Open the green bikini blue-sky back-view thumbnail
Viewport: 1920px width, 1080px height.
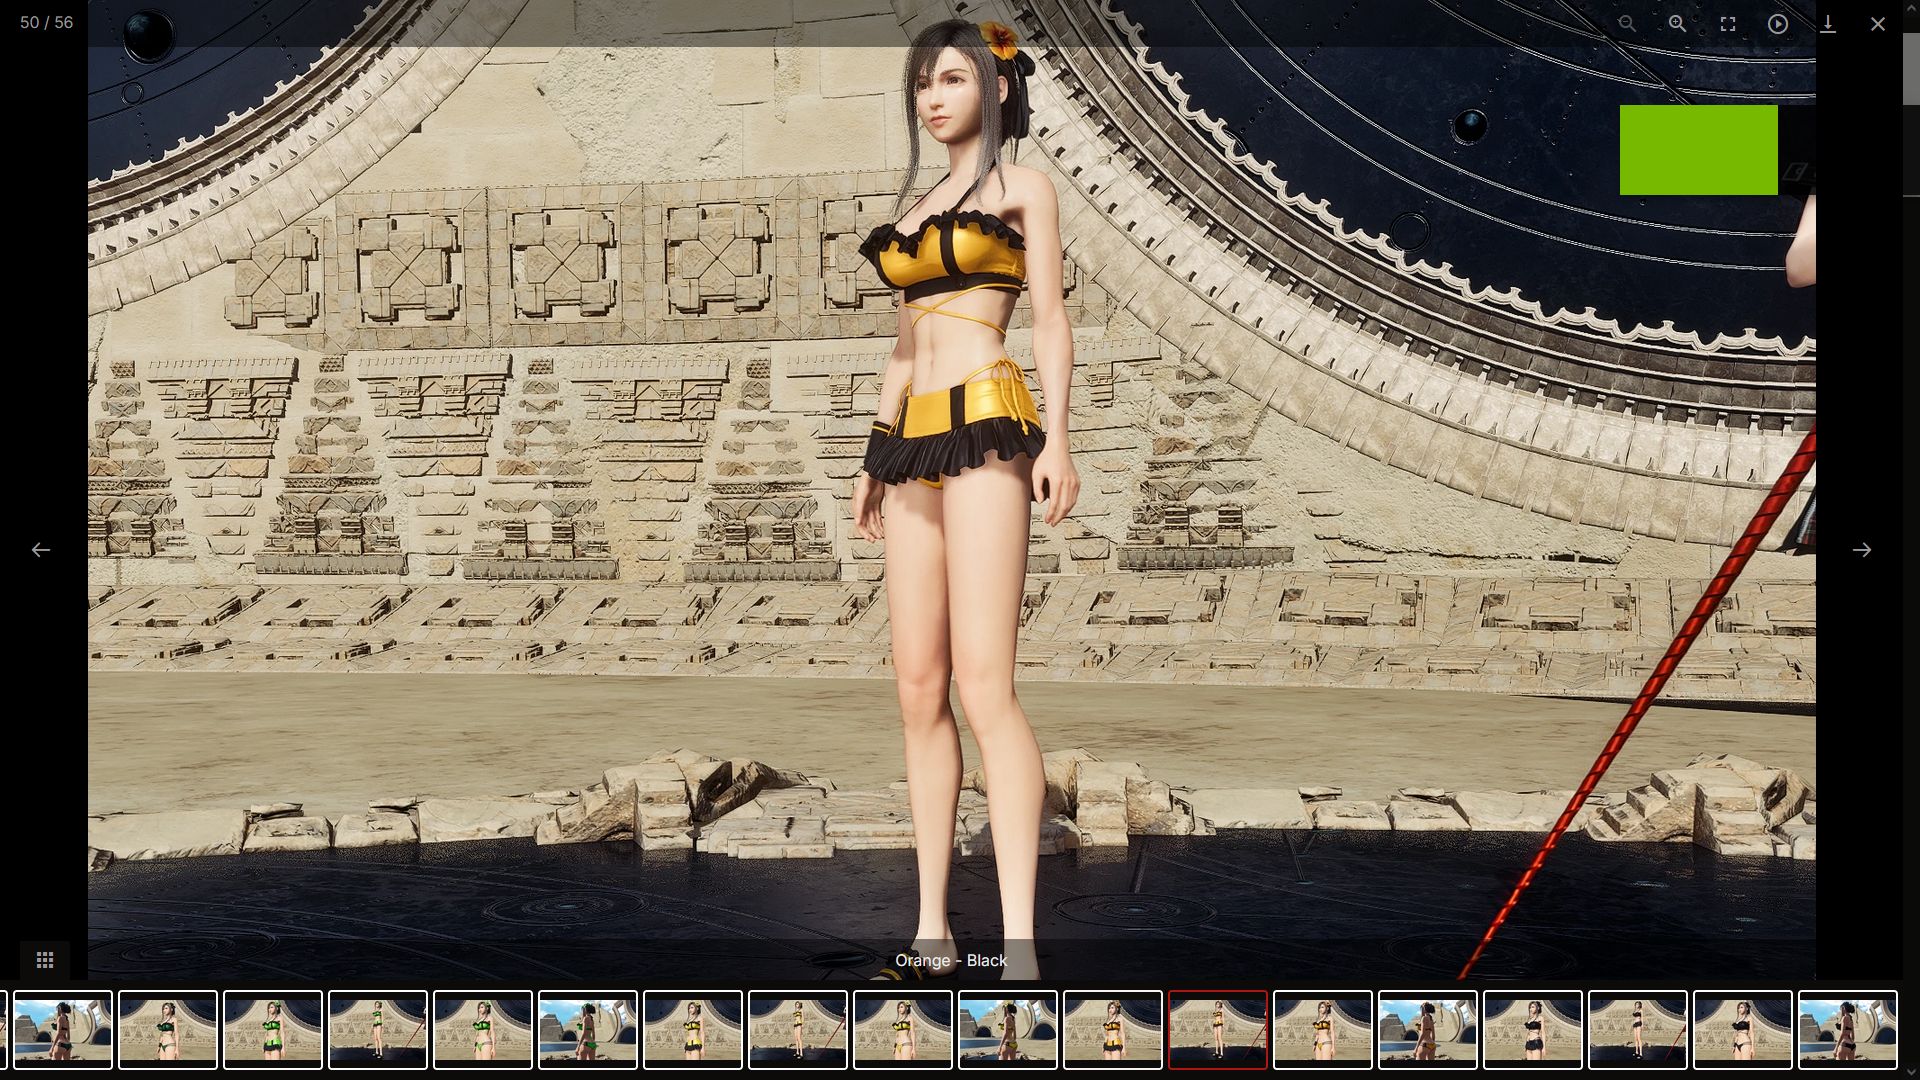(587, 1029)
